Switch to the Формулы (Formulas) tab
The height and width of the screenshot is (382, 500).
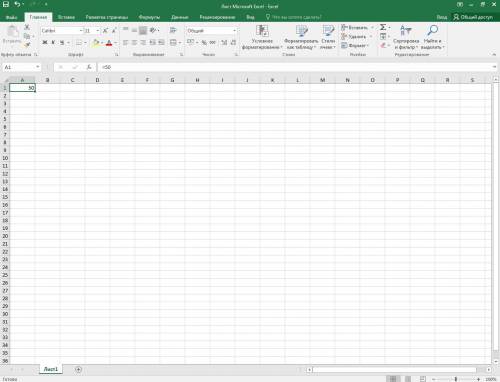(149, 17)
